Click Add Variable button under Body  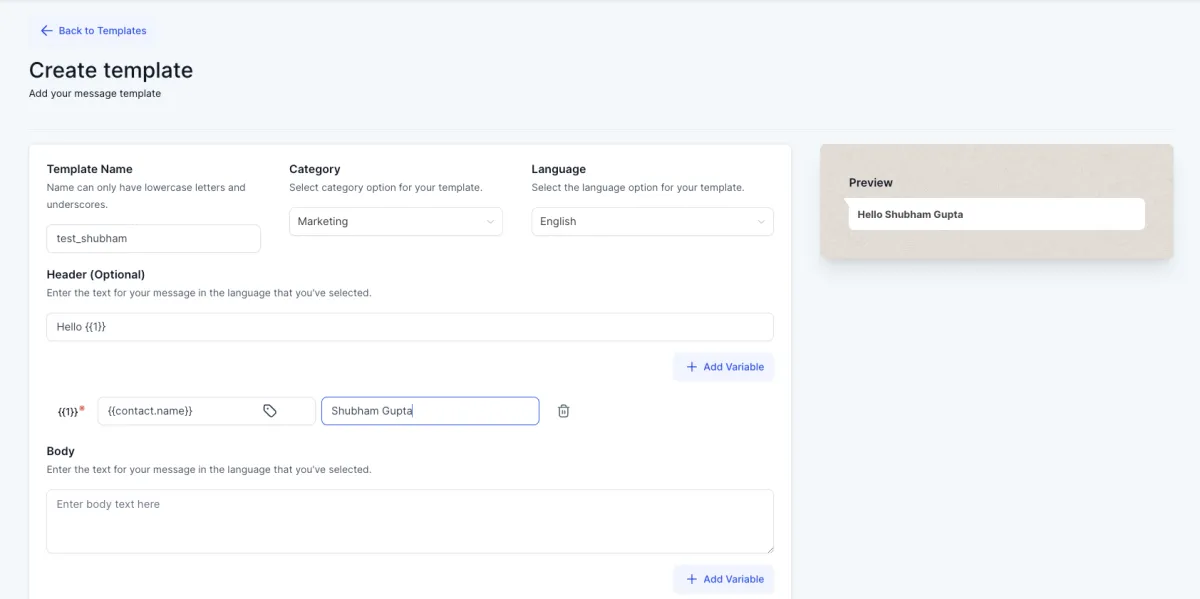pyautogui.click(x=724, y=579)
